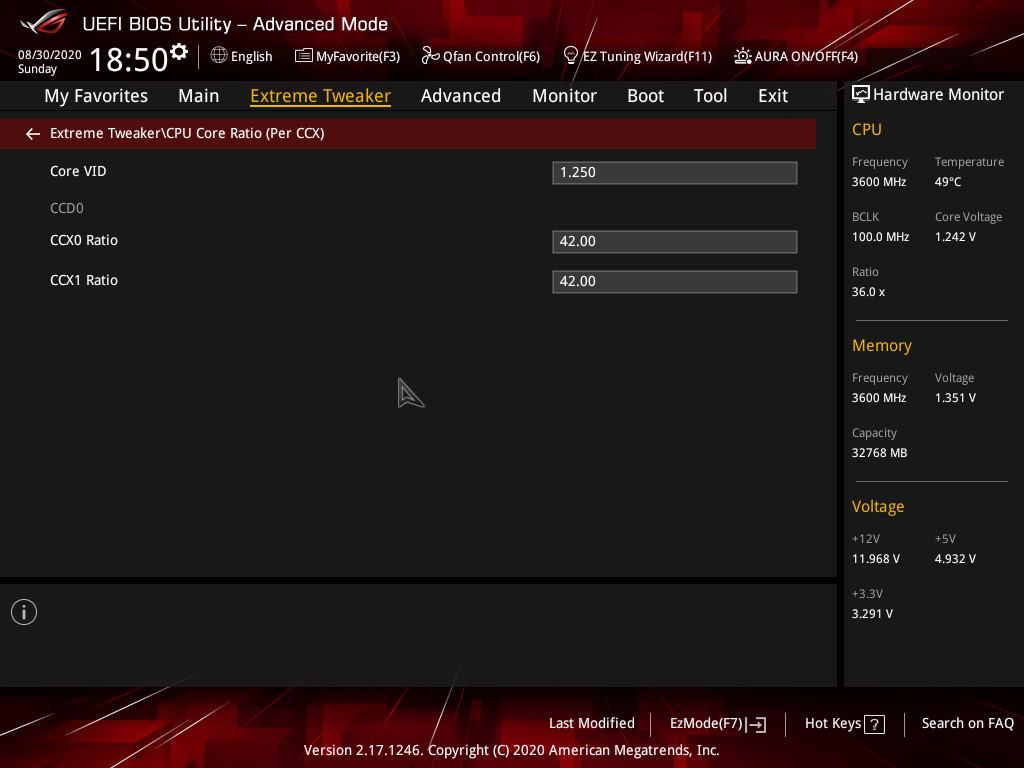Click the Hardware Monitor title
This screenshot has width=1024, height=768.
938,95
